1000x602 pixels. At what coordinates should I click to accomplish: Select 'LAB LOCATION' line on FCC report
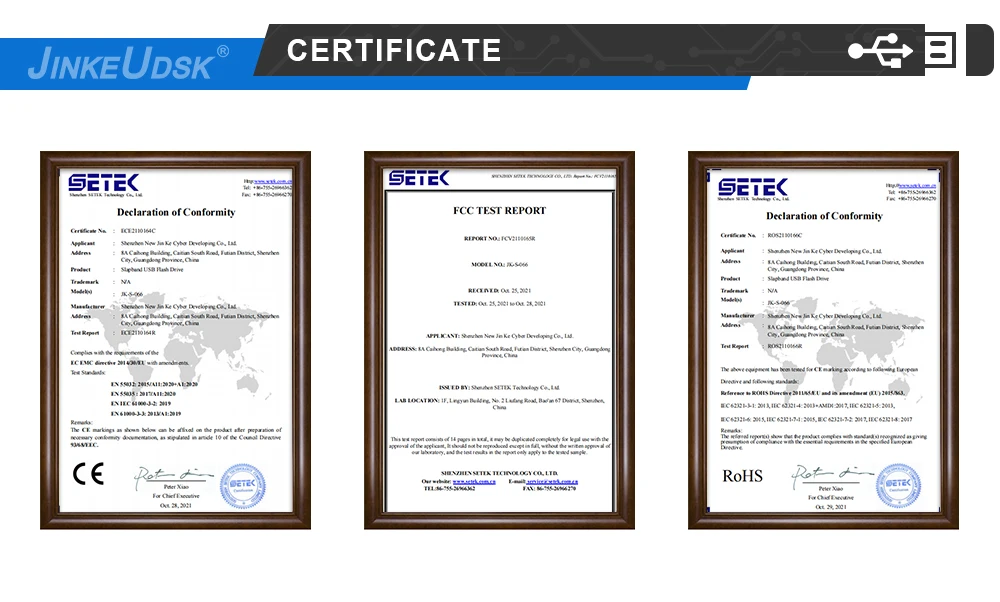tap(499, 403)
